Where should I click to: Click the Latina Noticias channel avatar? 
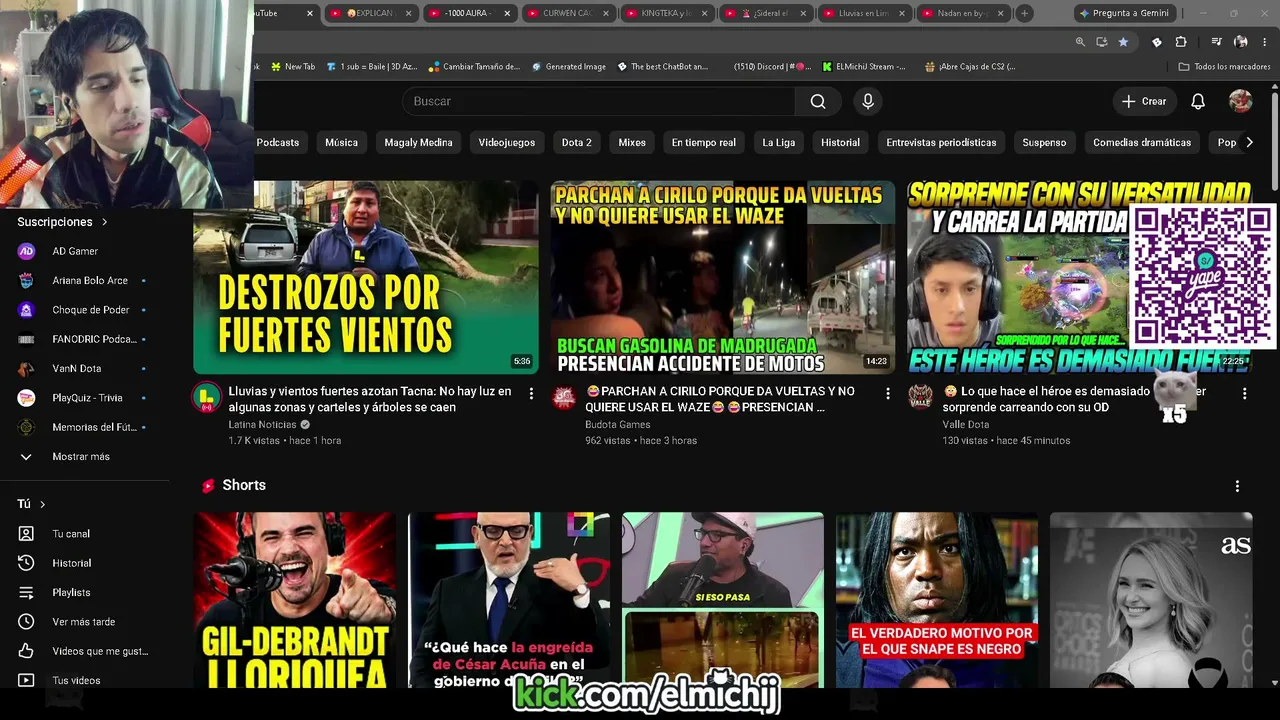pos(206,397)
